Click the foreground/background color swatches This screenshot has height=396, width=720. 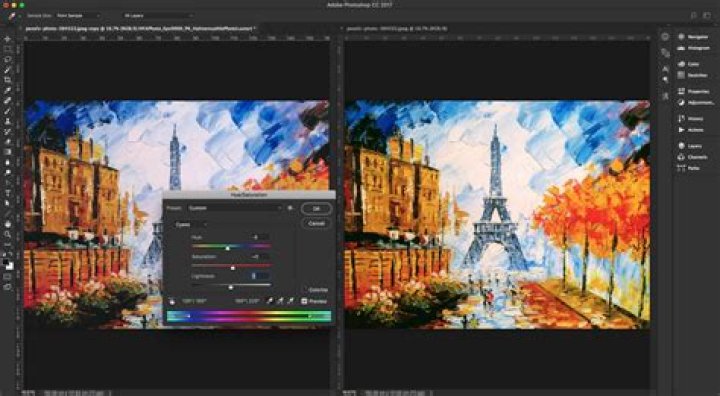[8, 264]
